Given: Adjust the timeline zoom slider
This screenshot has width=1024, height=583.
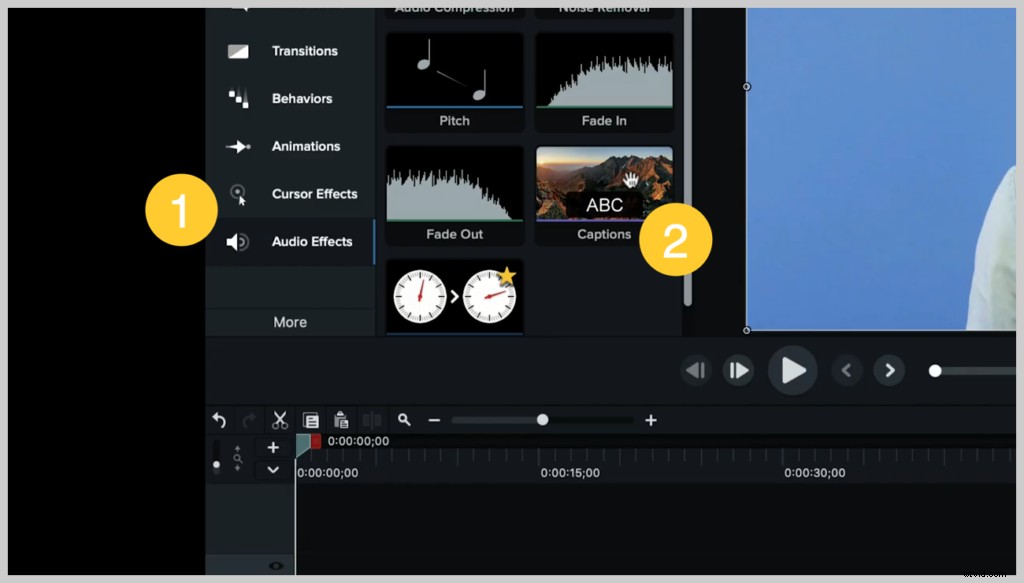Looking at the screenshot, I should coord(541,420).
